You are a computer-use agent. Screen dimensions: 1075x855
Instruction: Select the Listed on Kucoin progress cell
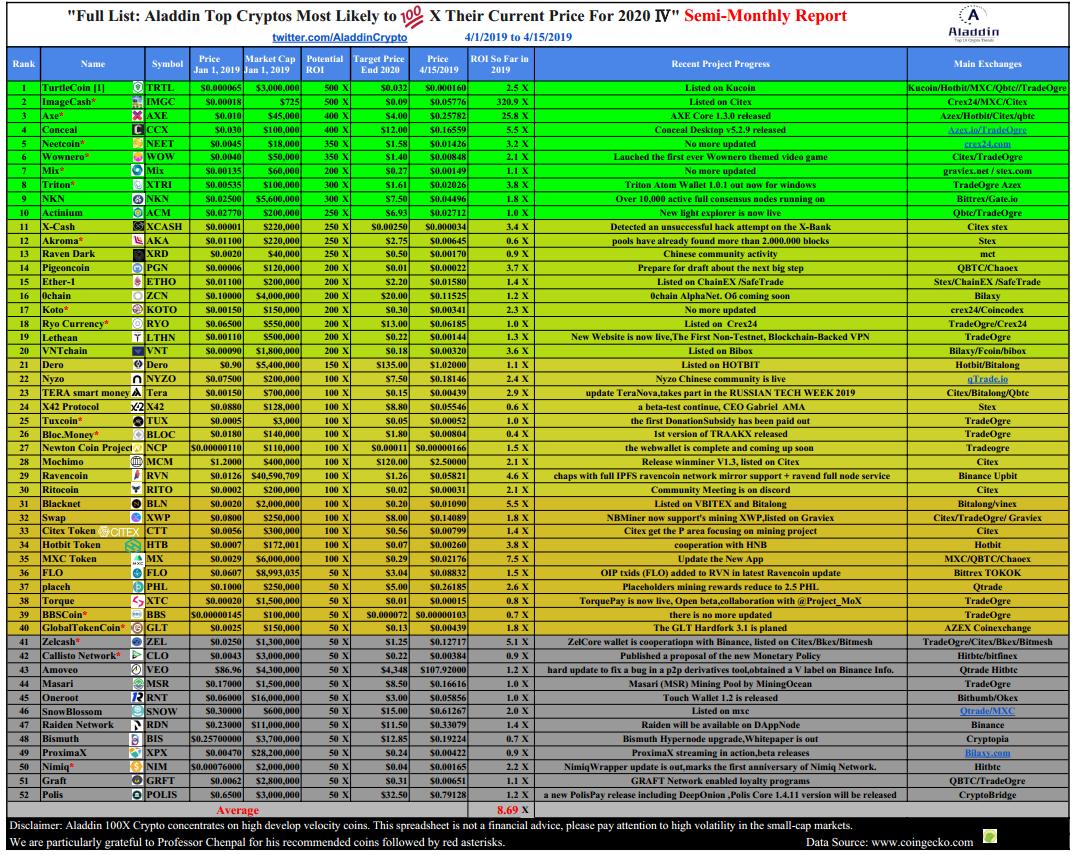coord(721,88)
